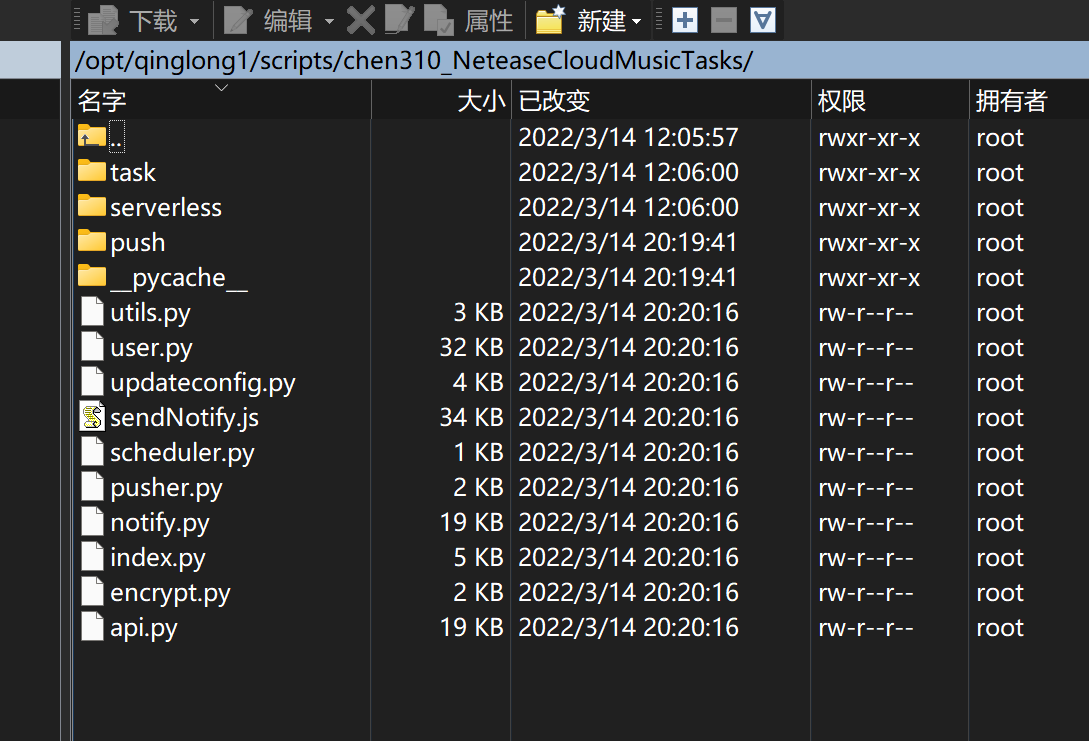Open the 编辑 dropdown arrow
The image size is (1089, 741).
330,19
